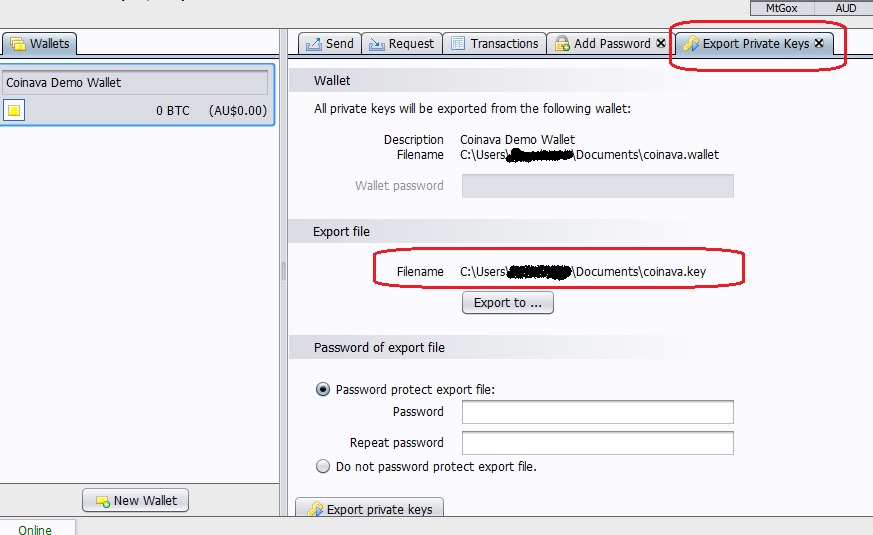Viewport: 873px width, 535px height.
Task: Open the Send tab
Action: (330, 43)
